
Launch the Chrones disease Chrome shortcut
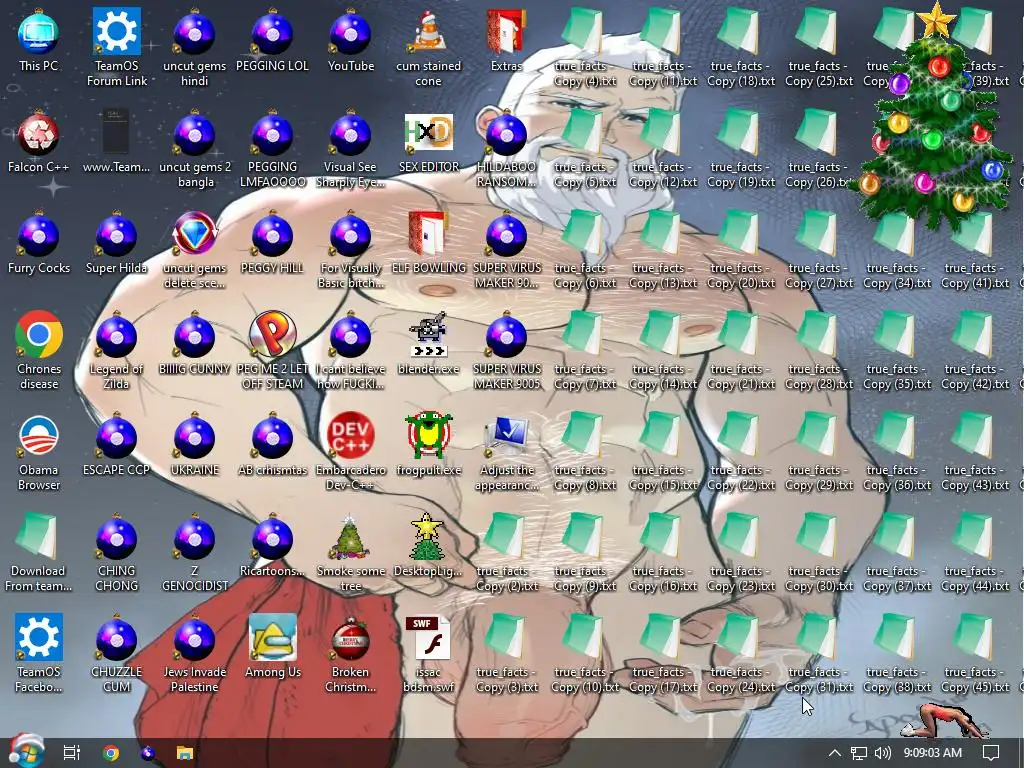click(39, 351)
